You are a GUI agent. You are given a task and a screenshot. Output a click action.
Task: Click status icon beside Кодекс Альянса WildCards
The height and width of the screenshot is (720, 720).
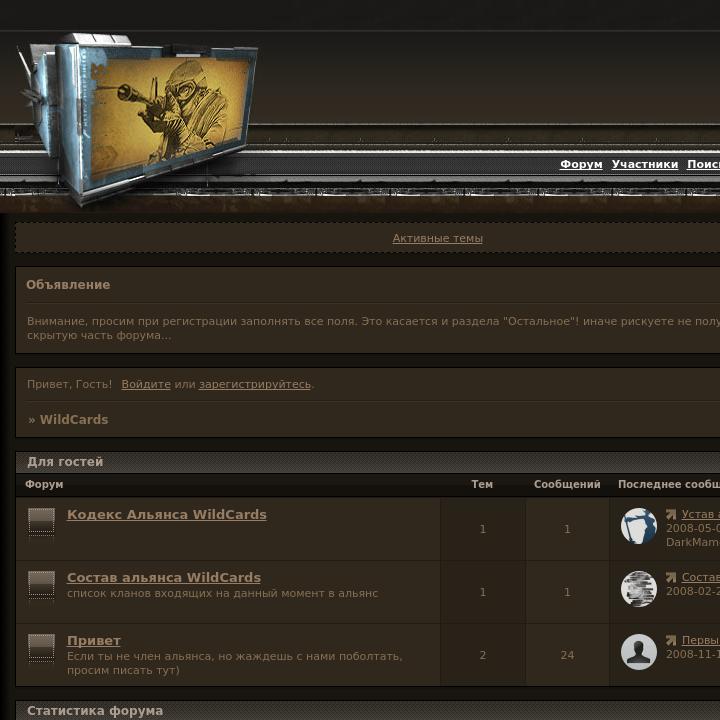pyautogui.click(x=41, y=522)
